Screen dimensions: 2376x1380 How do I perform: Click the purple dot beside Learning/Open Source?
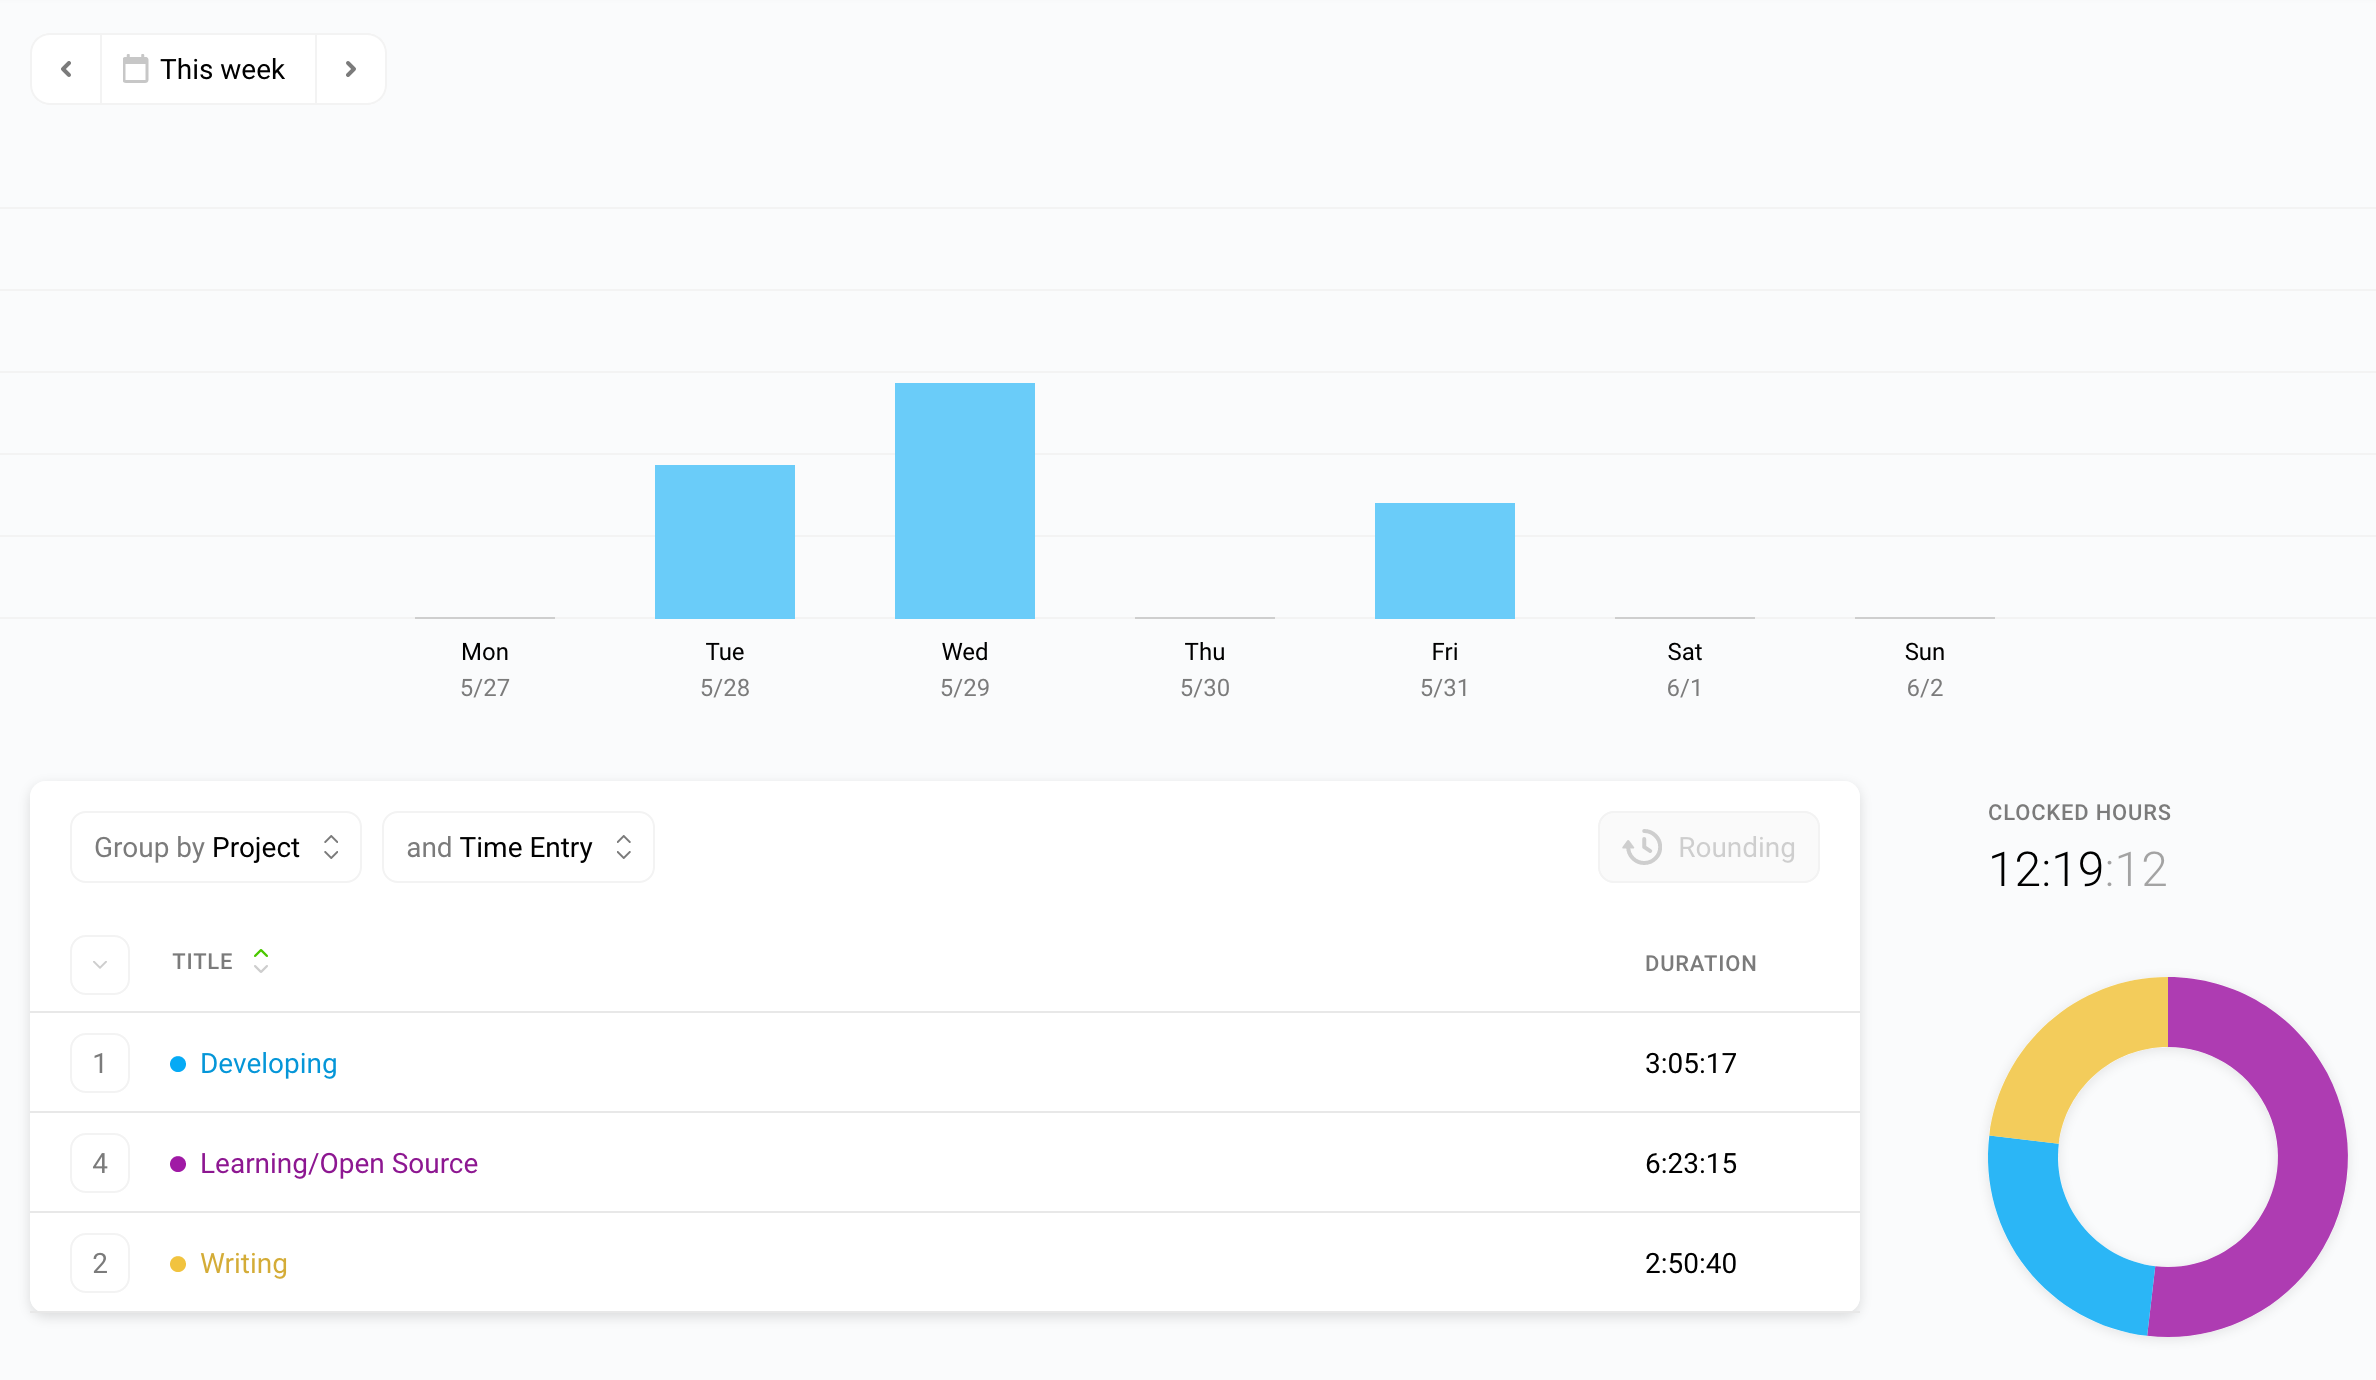tap(178, 1164)
